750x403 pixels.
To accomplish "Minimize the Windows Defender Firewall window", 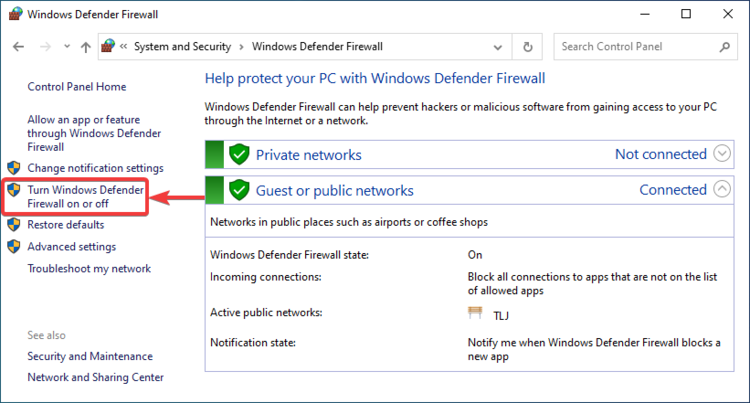I will 645,14.
